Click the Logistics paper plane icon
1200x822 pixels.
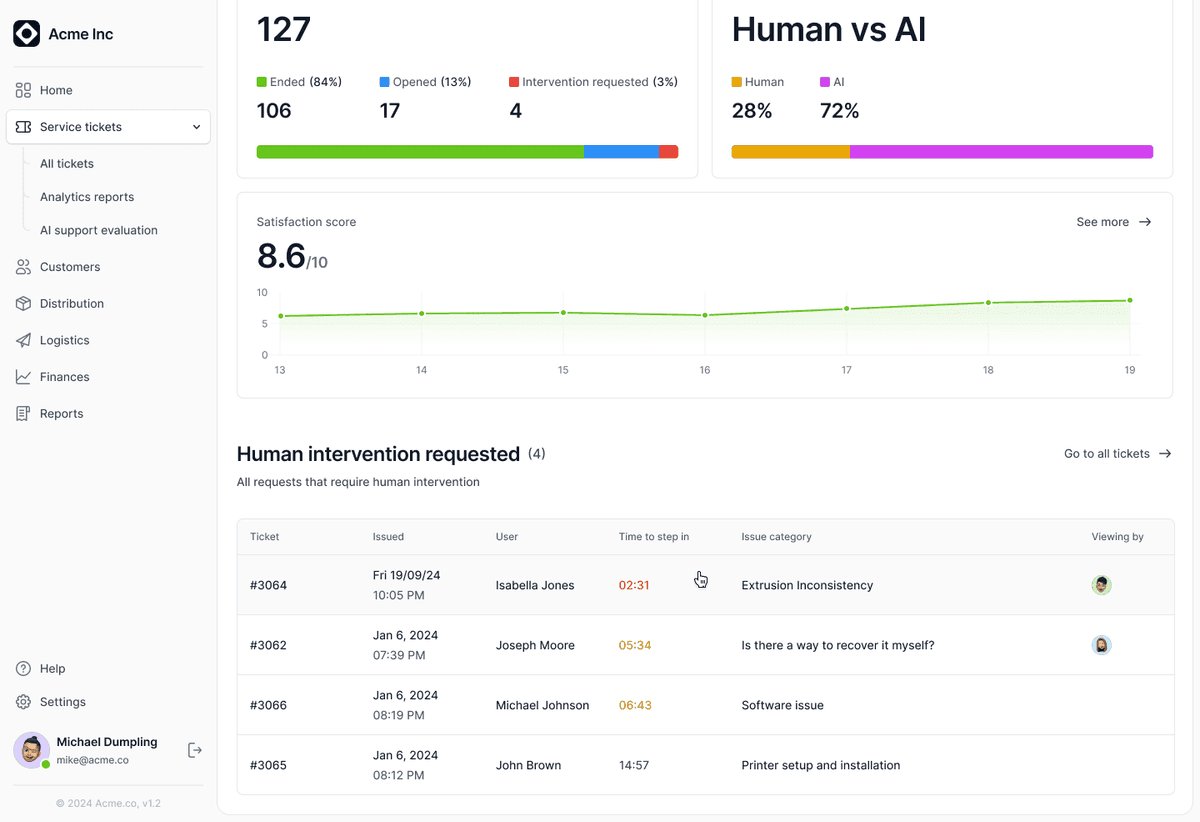[23, 340]
